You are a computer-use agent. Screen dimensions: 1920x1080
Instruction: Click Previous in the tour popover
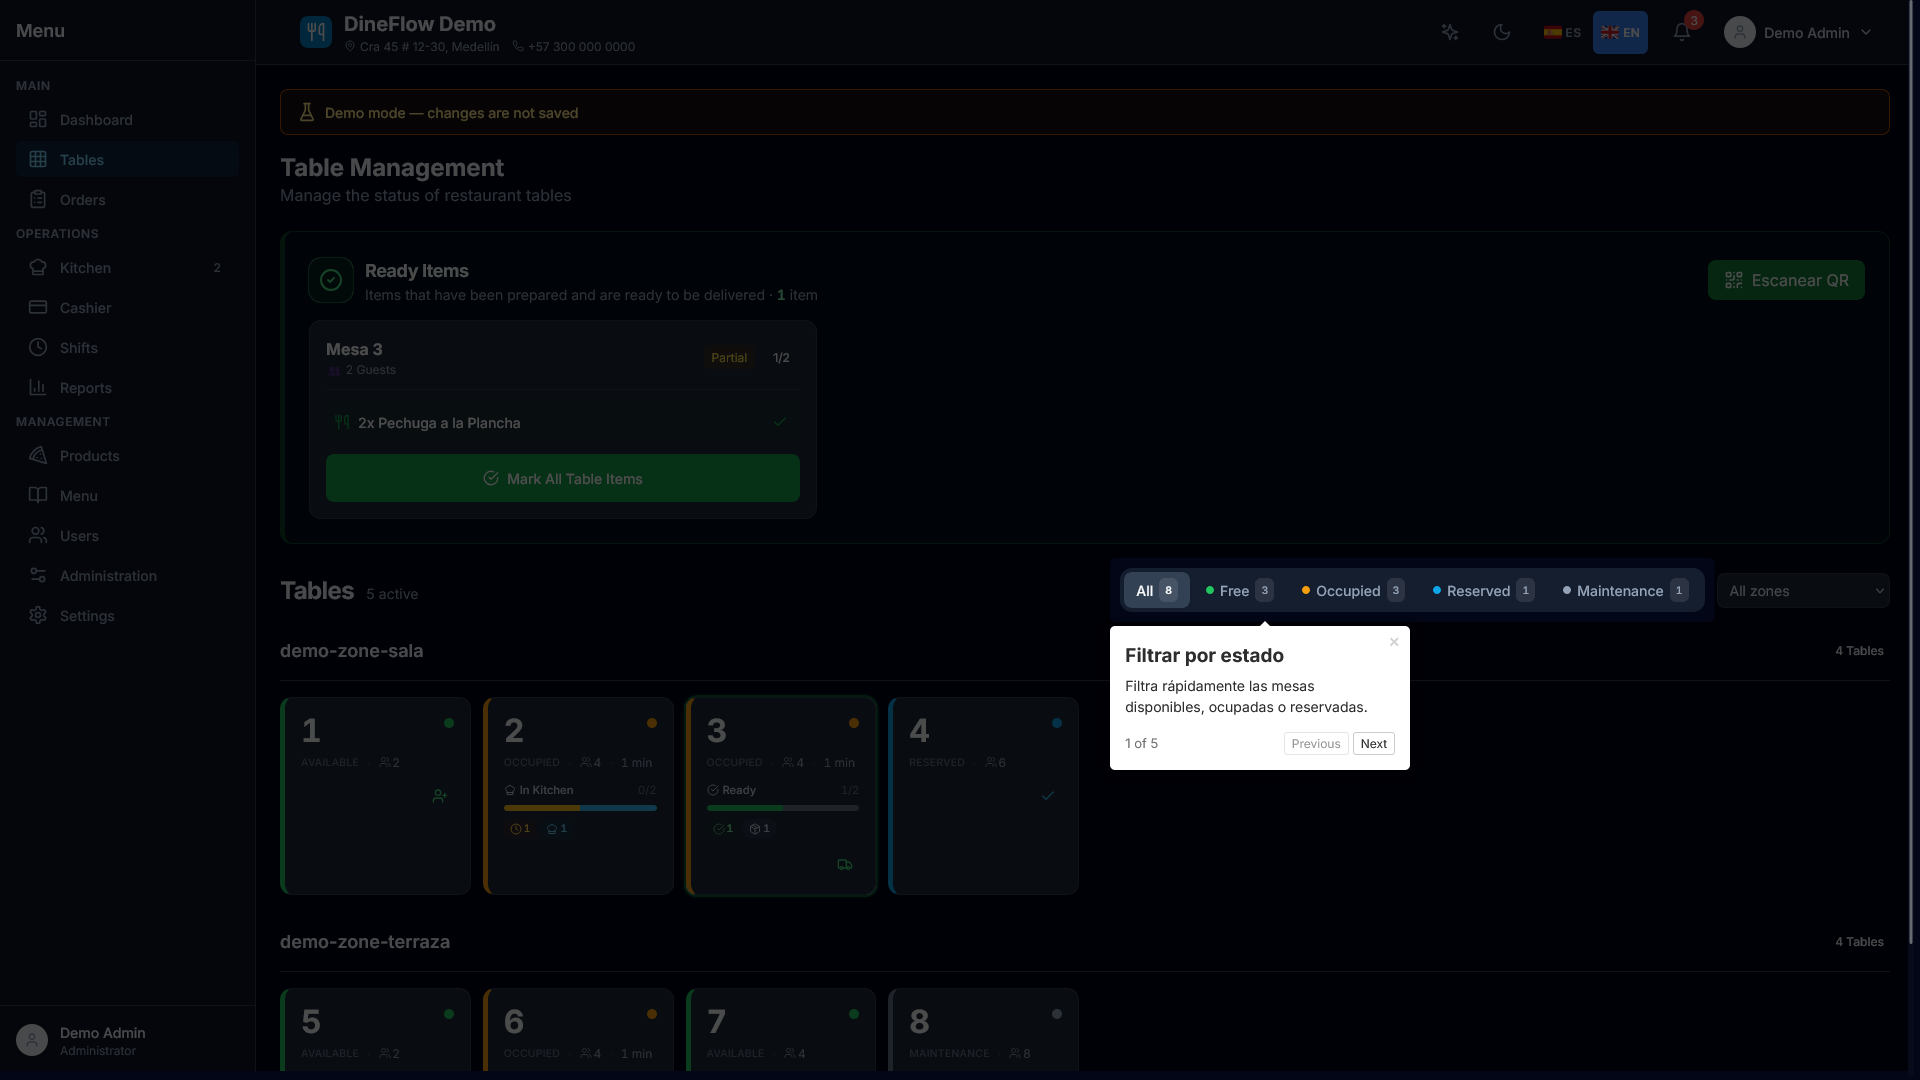pyautogui.click(x=1315, y=743)
